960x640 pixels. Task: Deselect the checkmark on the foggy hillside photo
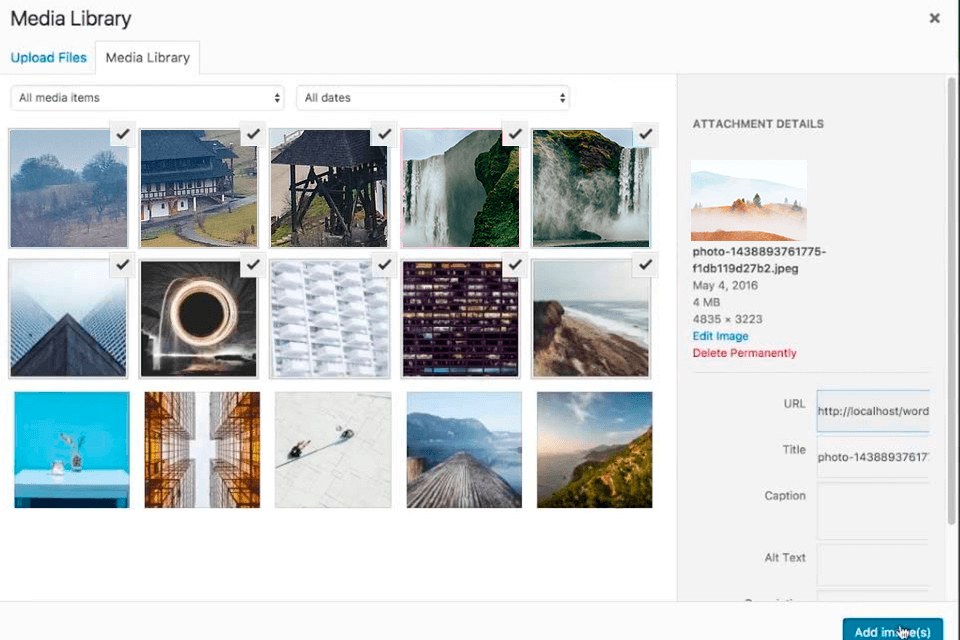click(x=122, y=133)
